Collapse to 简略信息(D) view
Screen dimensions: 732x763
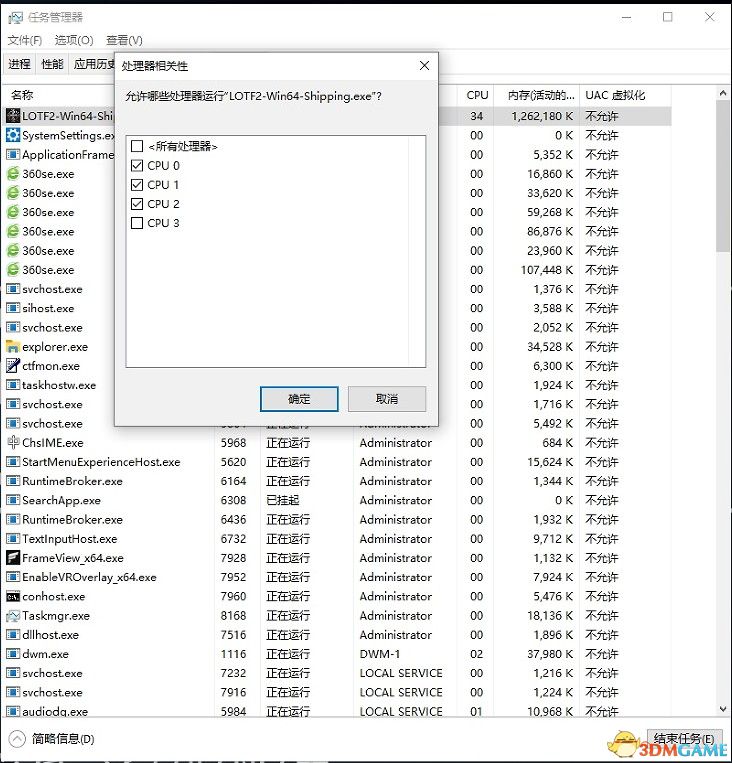point(52,739)
